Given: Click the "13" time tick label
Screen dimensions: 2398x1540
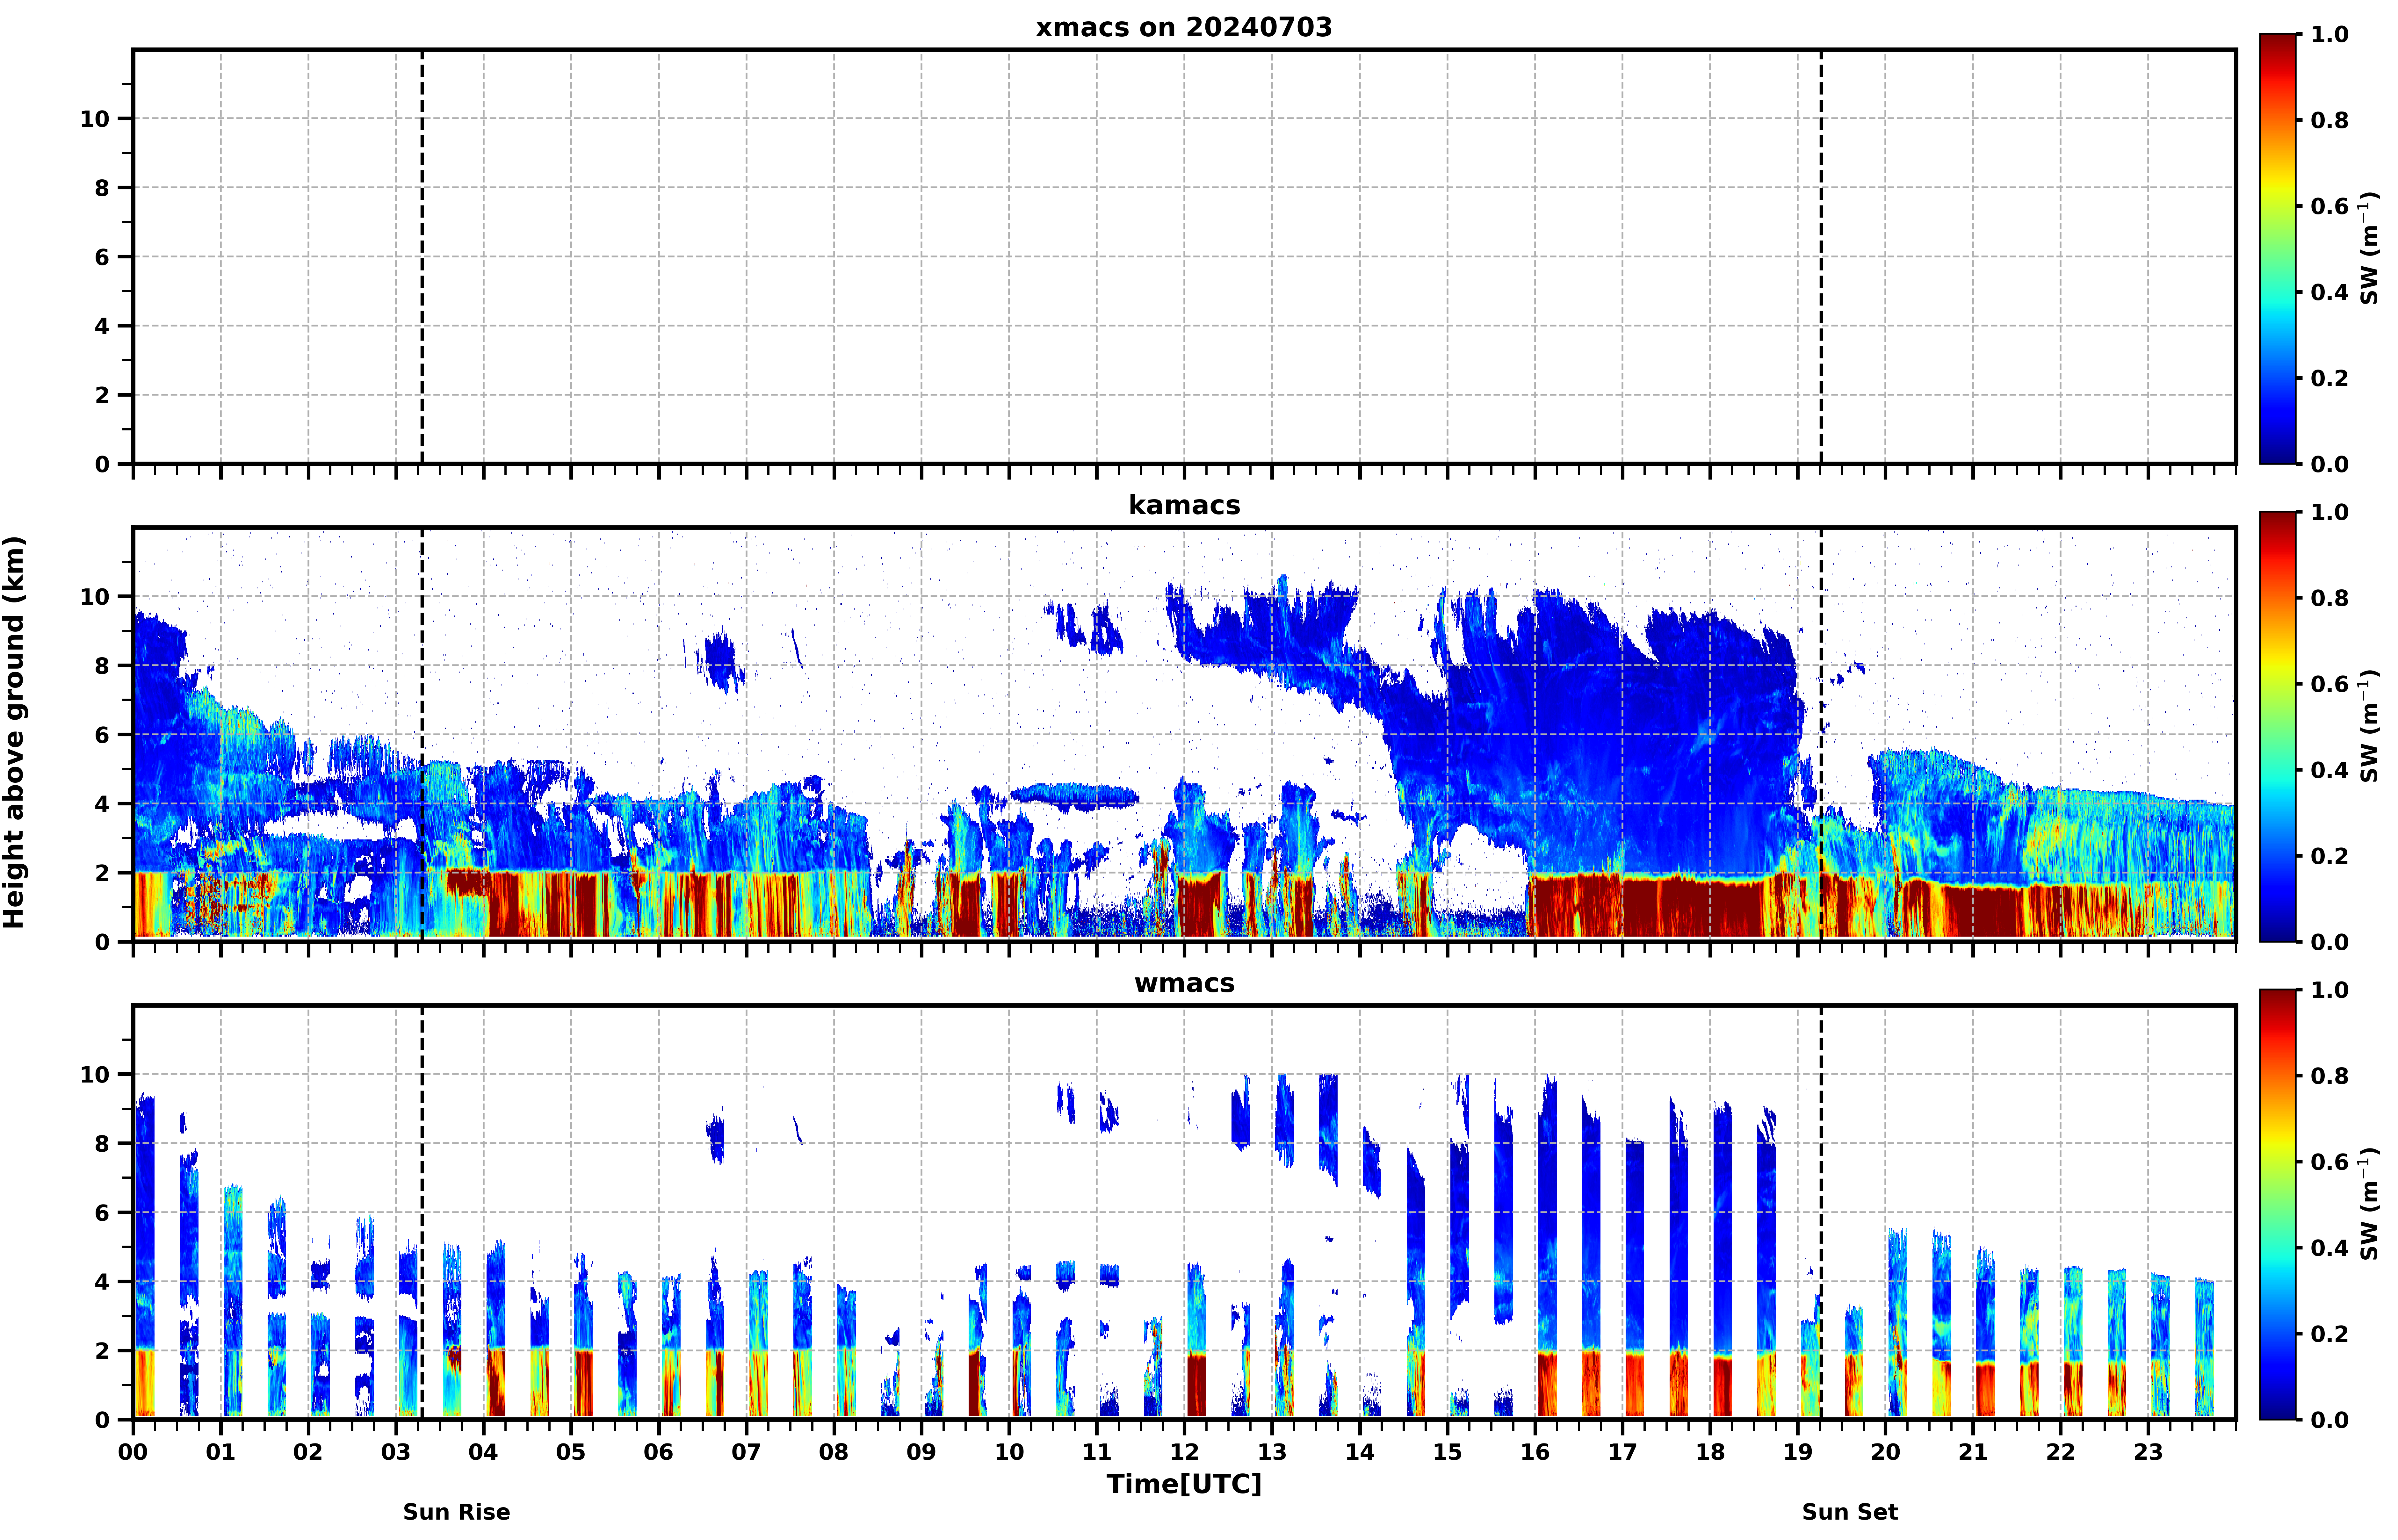Looking at the screenshot, I should pos(1272,1452).
